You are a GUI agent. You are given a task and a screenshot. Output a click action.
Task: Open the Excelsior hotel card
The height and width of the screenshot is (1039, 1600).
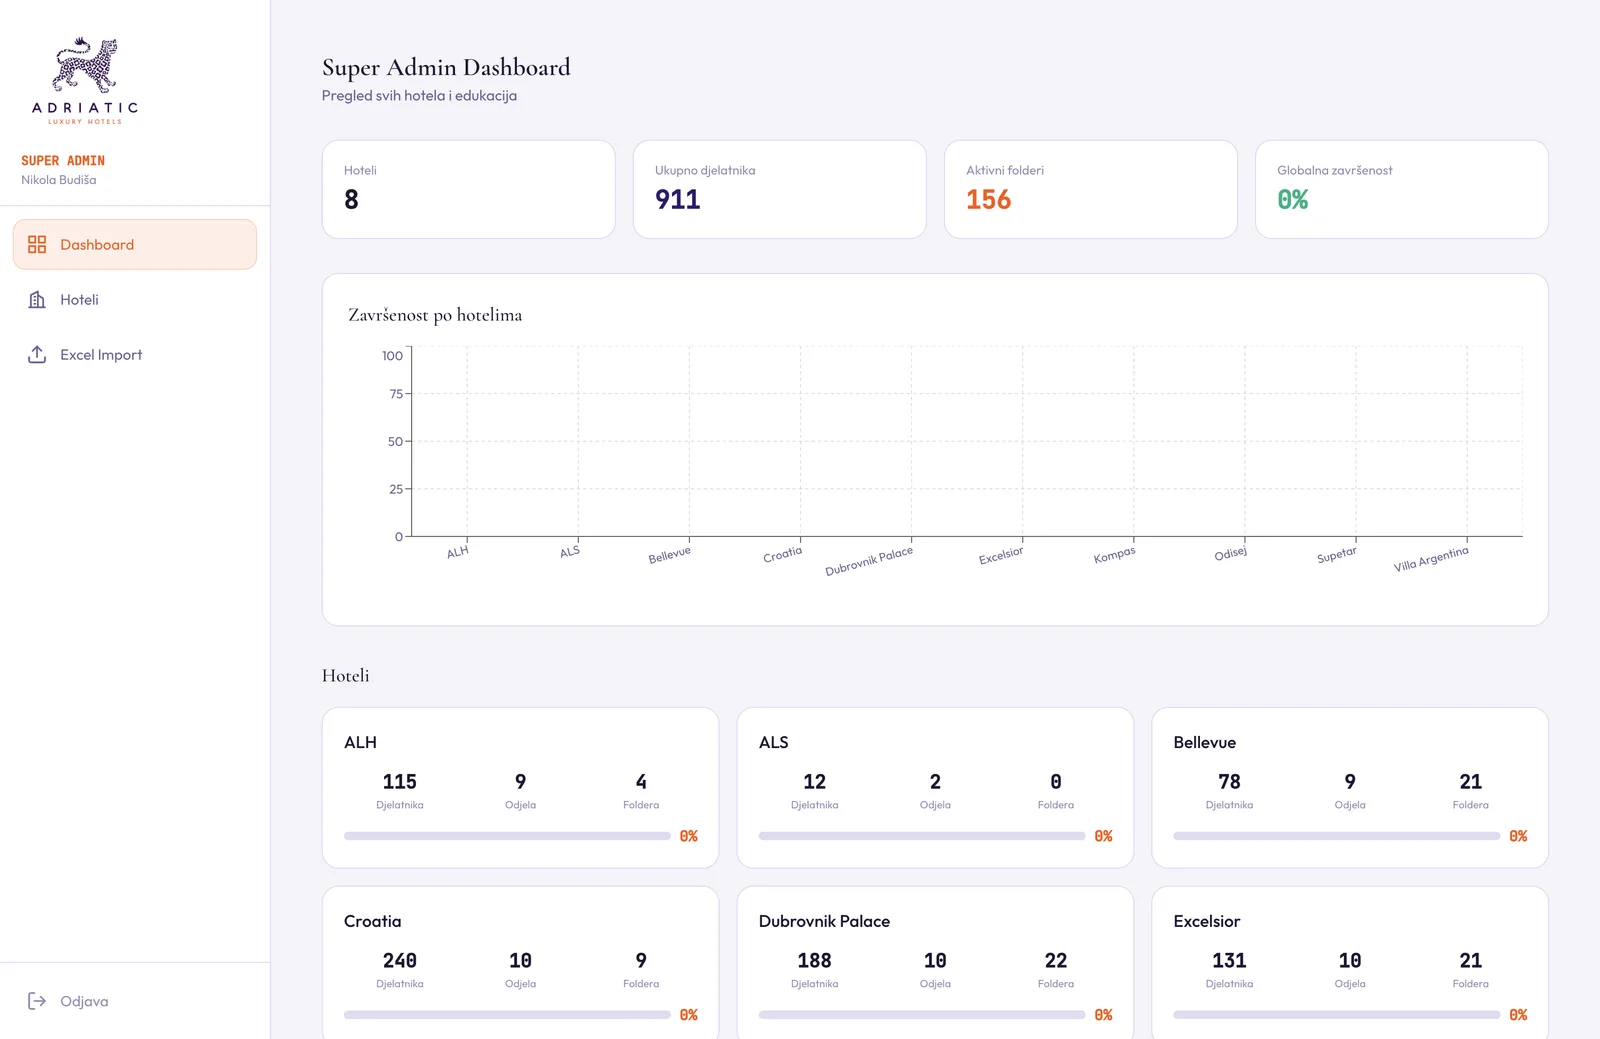click(x=1350, y=963)
